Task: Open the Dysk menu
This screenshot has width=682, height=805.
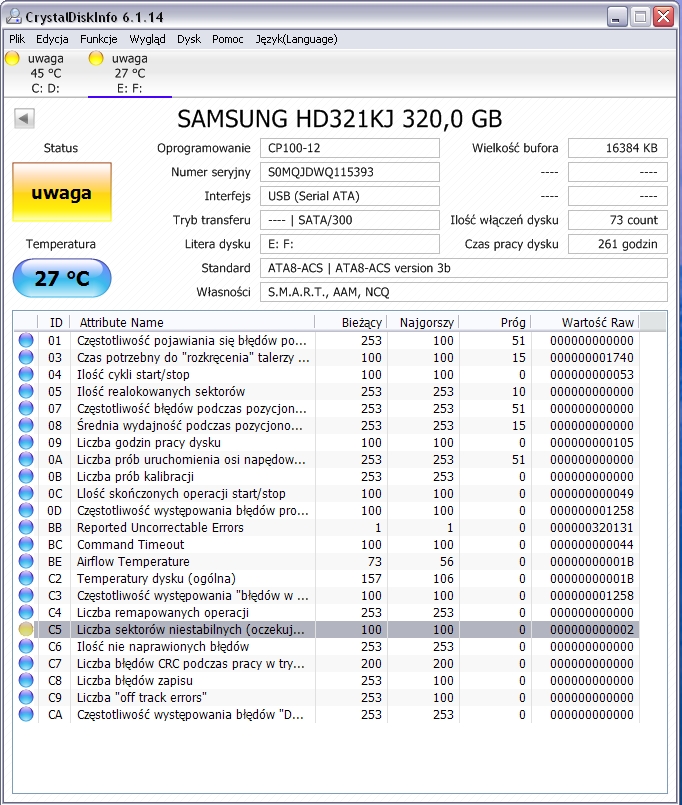Action: point(189,39)
